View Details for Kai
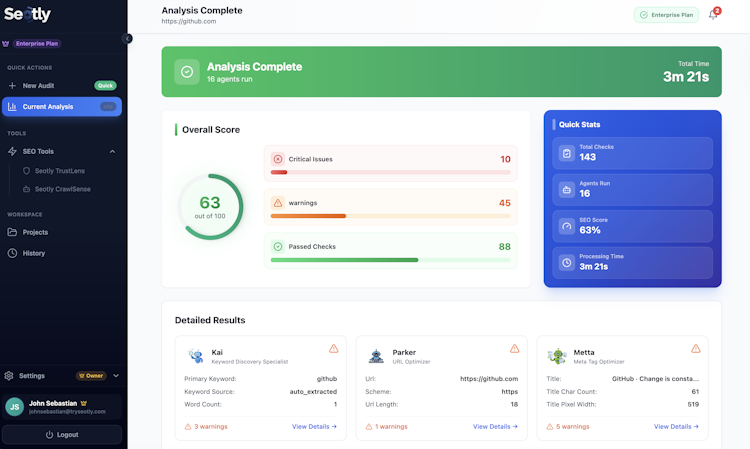750x449 pixels. tap(314, 427)
